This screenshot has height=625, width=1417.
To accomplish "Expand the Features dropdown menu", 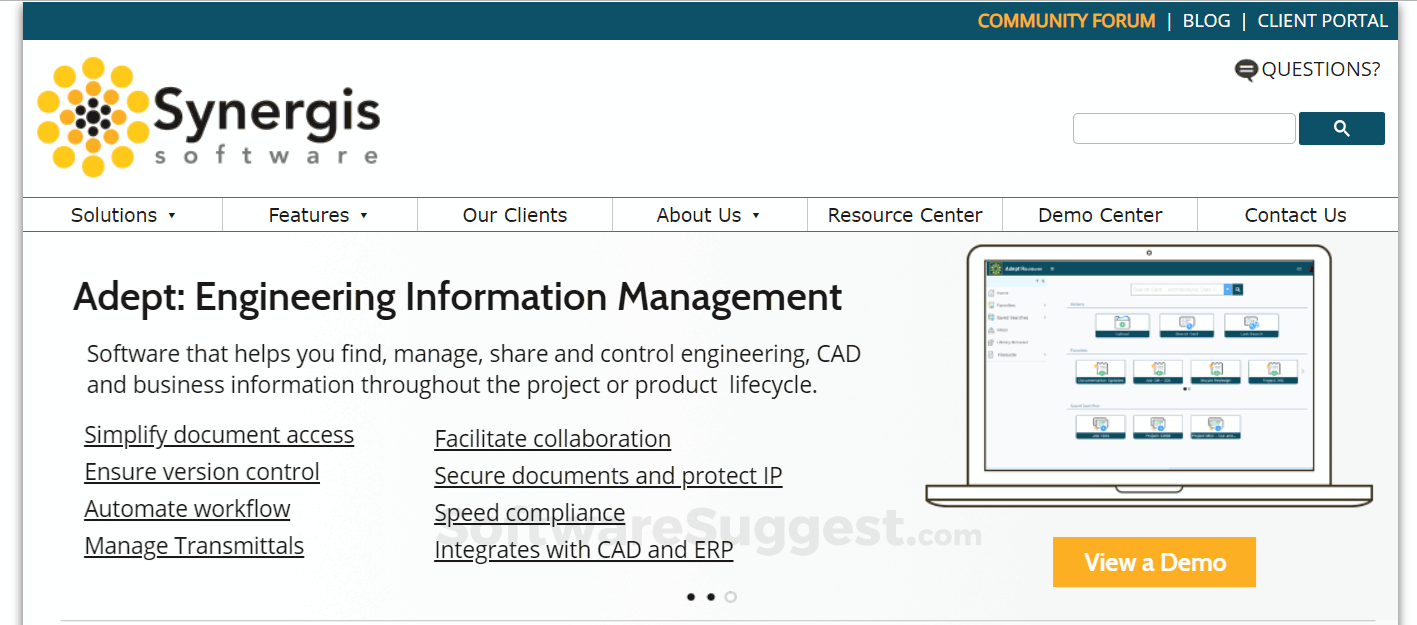I will click(319, 215).
